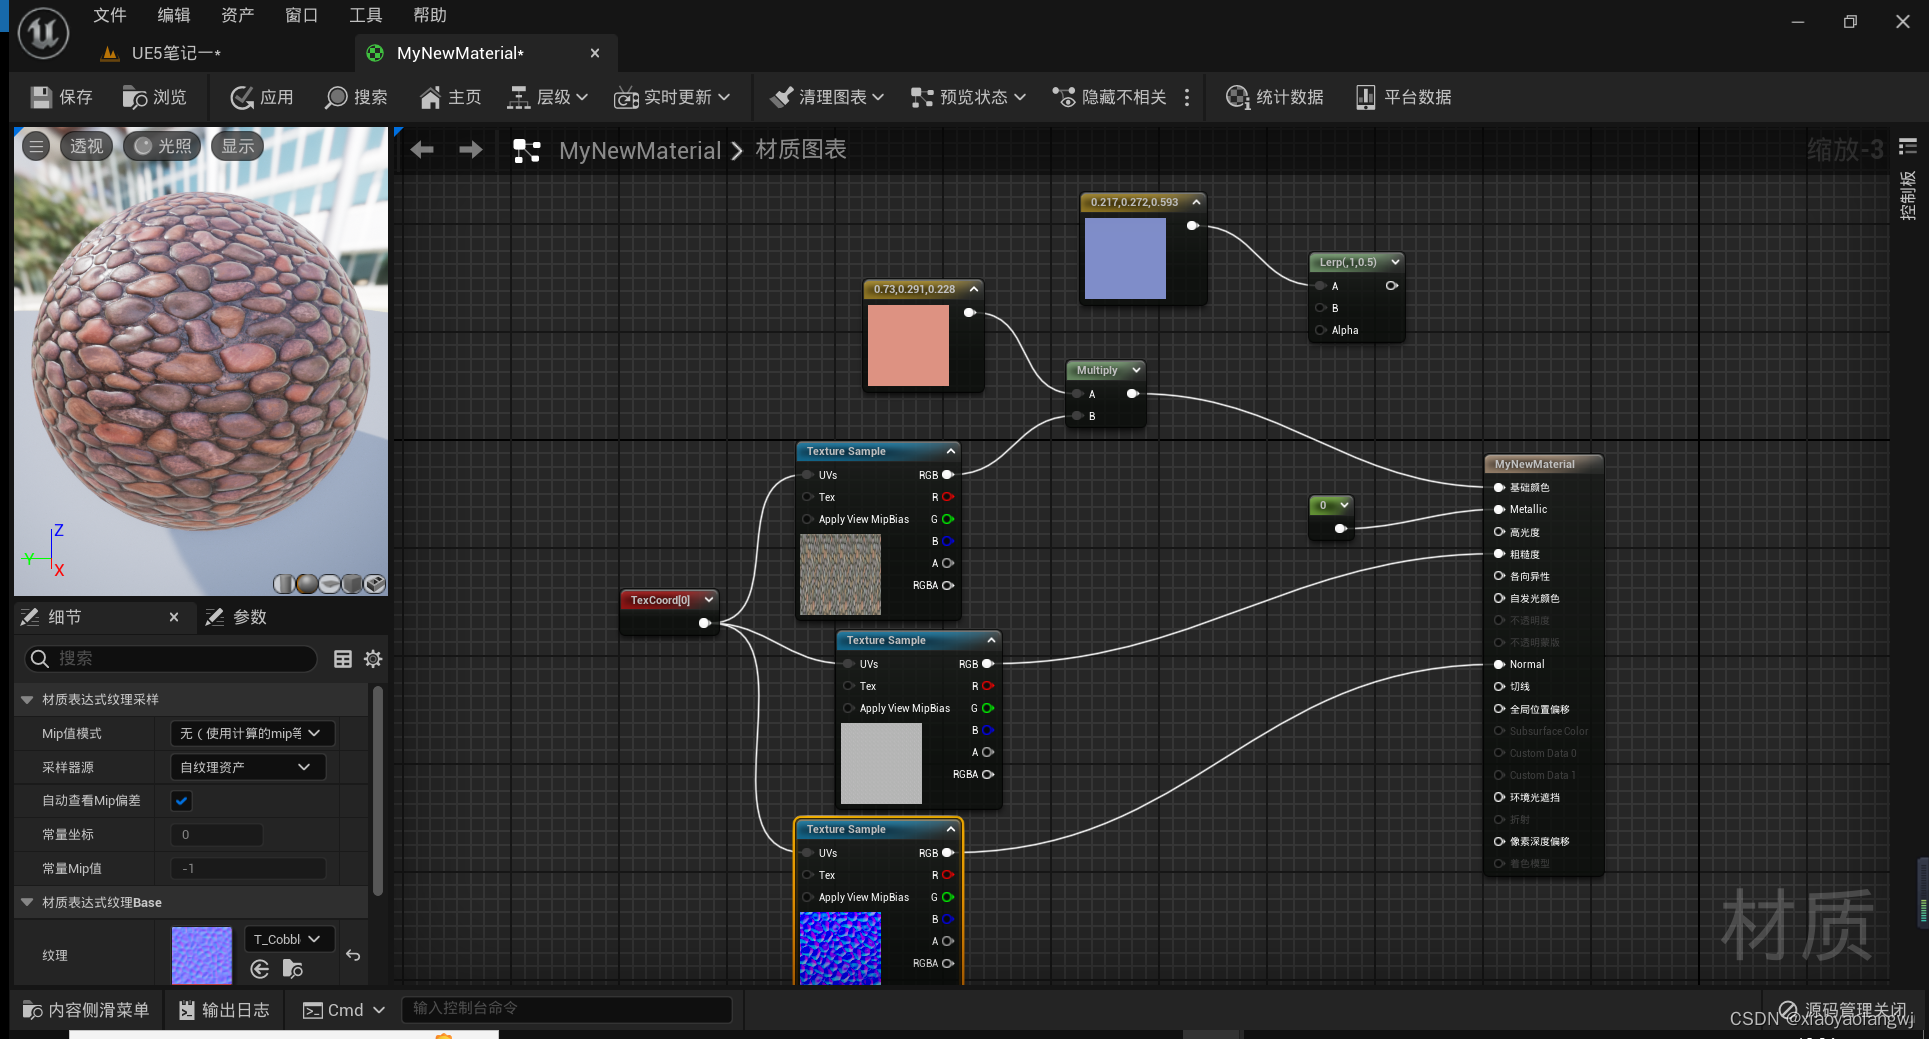The image size is (1929, 1039).
Task: Click the 常量Mip值 value field
Action: click(248, 868)
